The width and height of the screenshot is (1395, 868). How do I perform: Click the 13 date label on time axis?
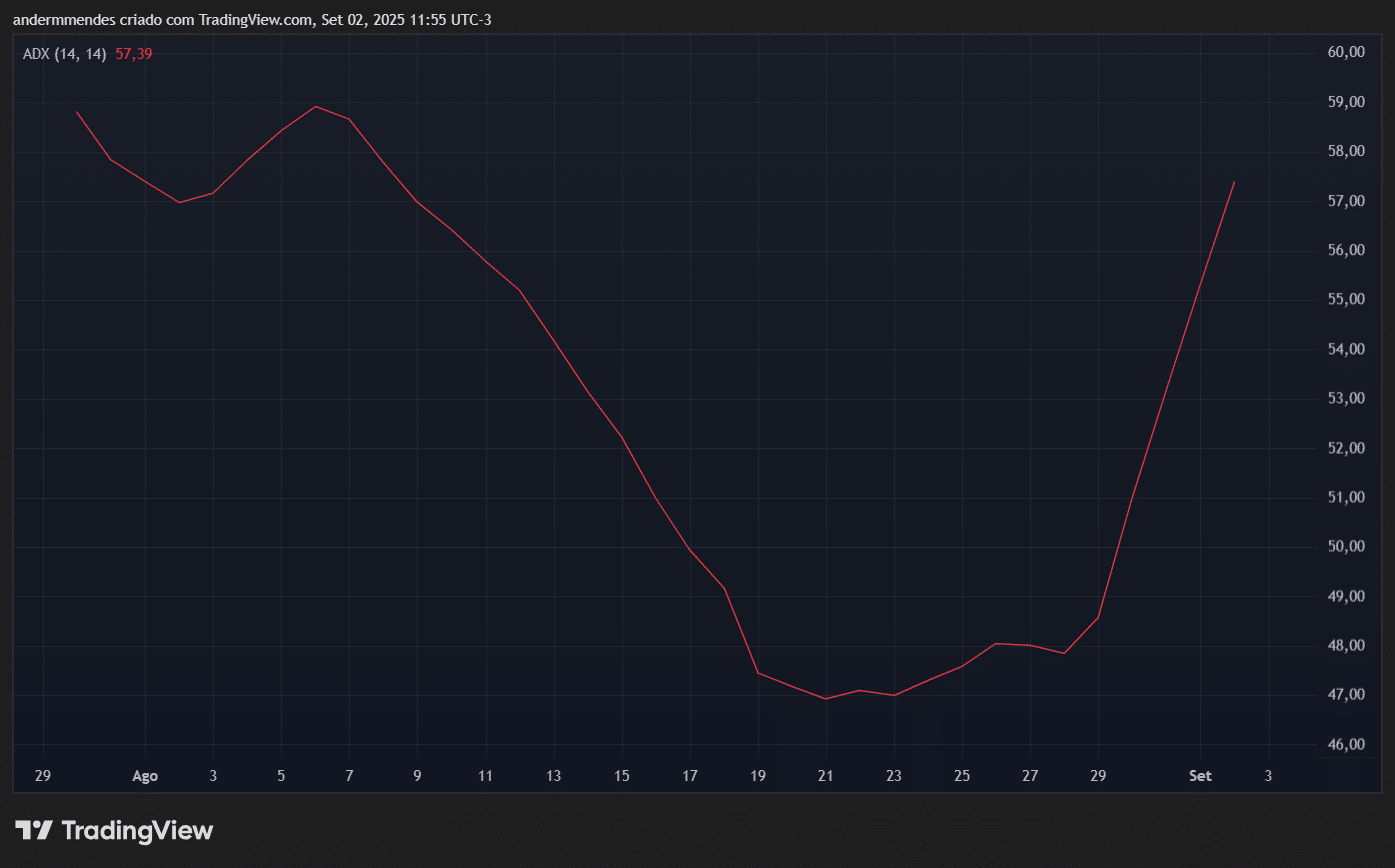coord(553,775)
